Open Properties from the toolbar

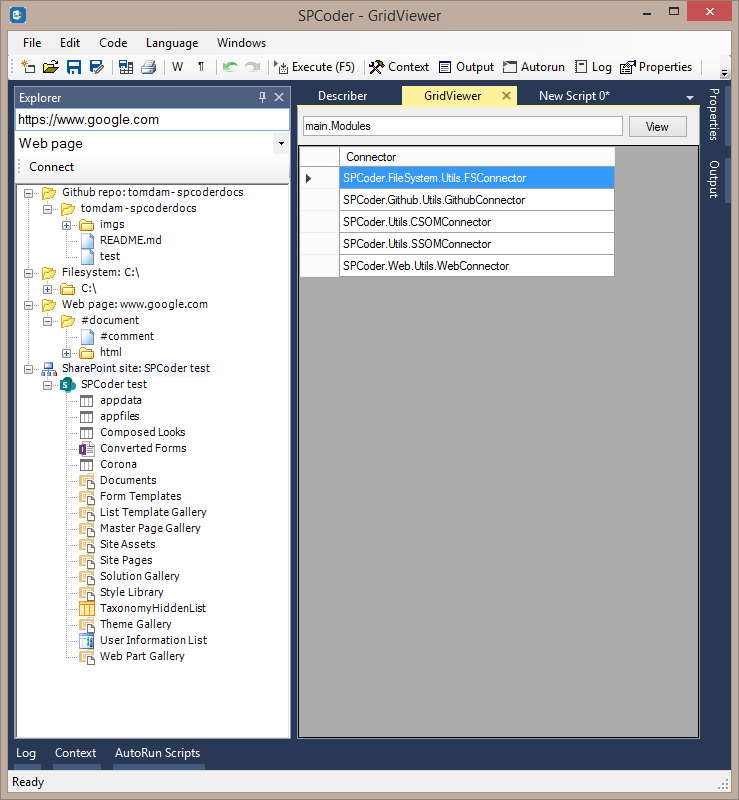click(656, 67)
